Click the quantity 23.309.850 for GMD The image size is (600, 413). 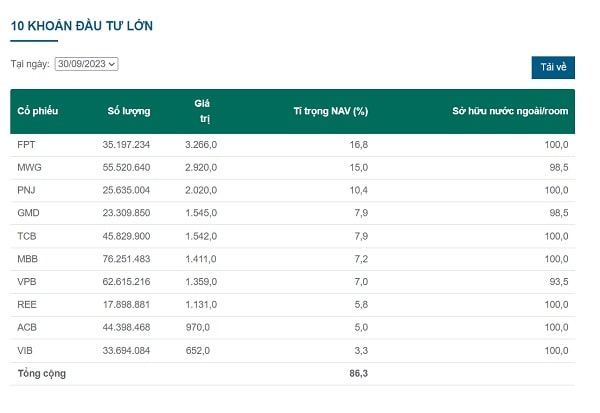pos(126,213)
